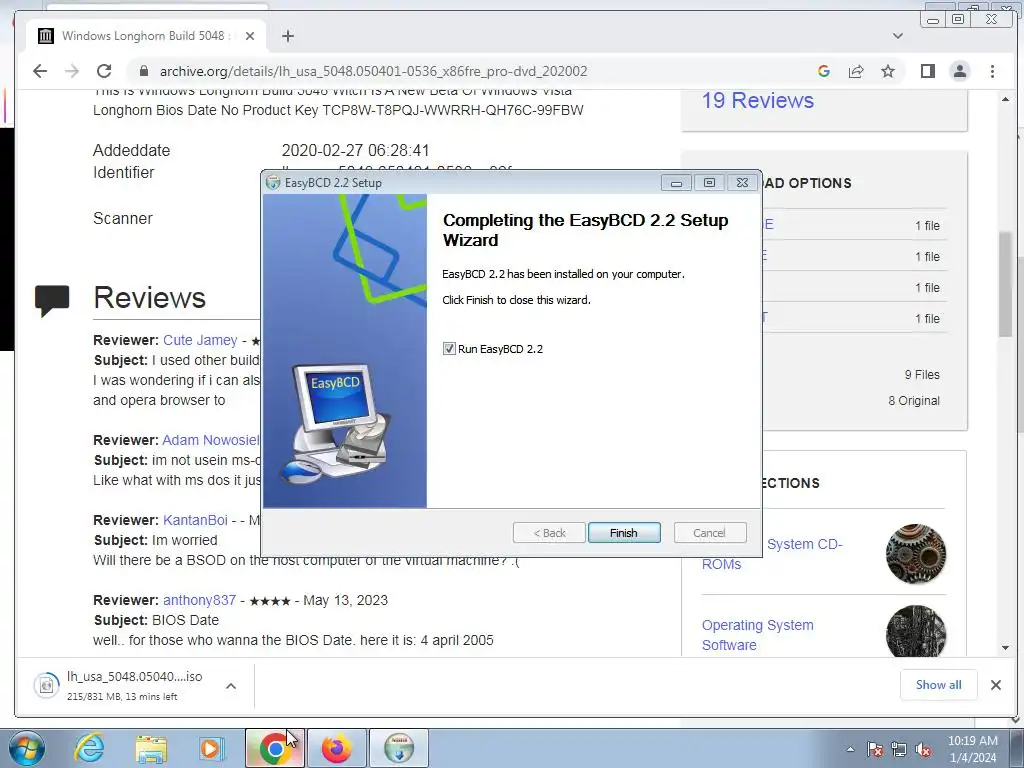Screen dimensions: 1024x768
Task: Open the 19 Reviews link
Action: [758, 101]
